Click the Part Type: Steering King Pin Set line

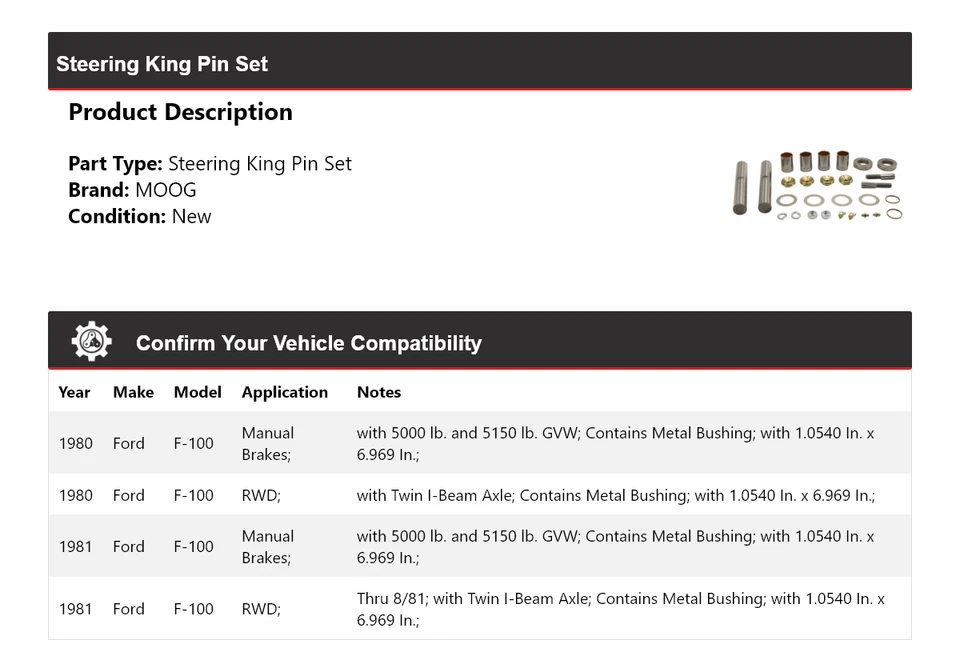point(210,164)
